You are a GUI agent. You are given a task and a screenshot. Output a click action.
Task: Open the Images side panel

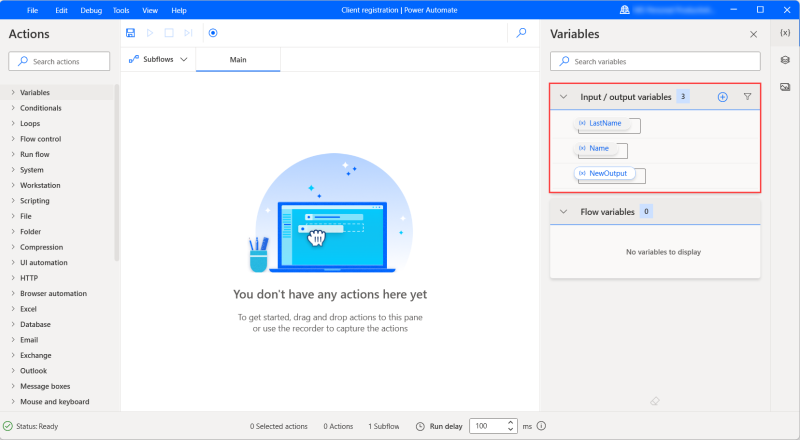tap(785, 87)
